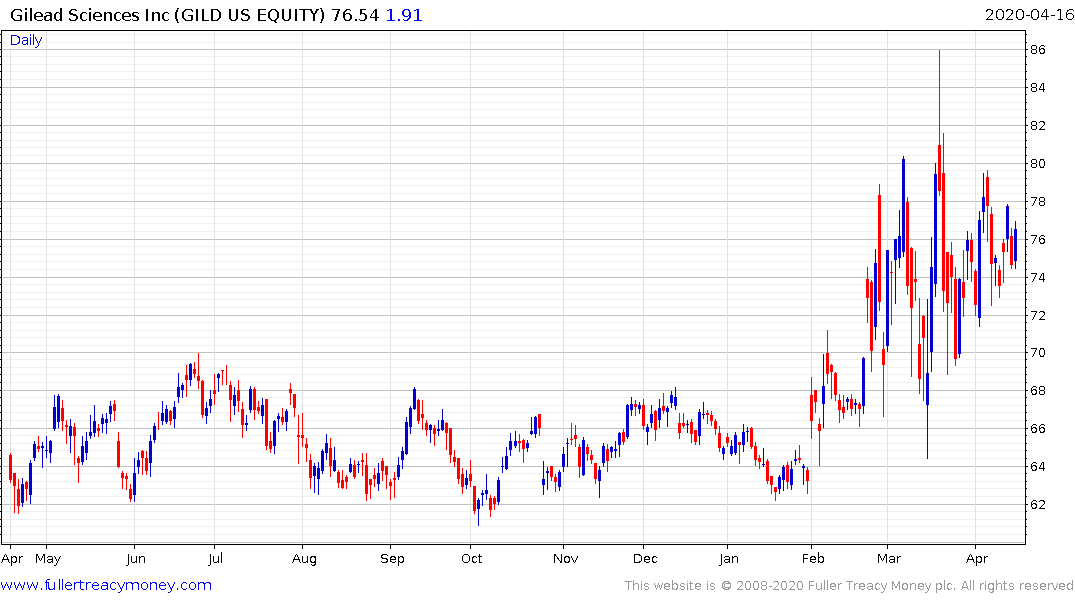Click the Mar month label on time axis
Viewport: 1075px width, 600px height.
tap(889, 559)
